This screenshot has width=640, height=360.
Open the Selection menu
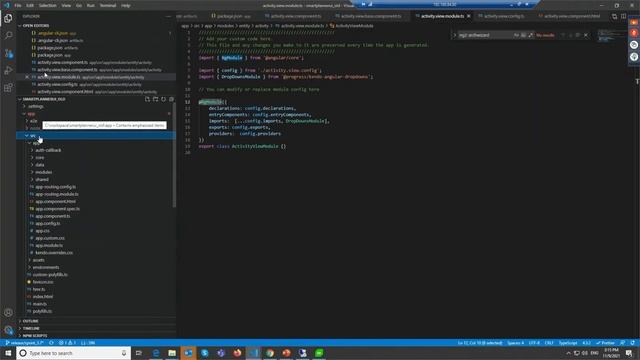point(47,5)
